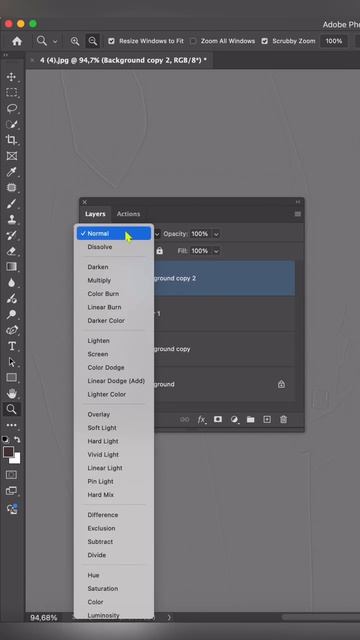
Task: Select the Gradient tool
Action: (x=11, y=267)
